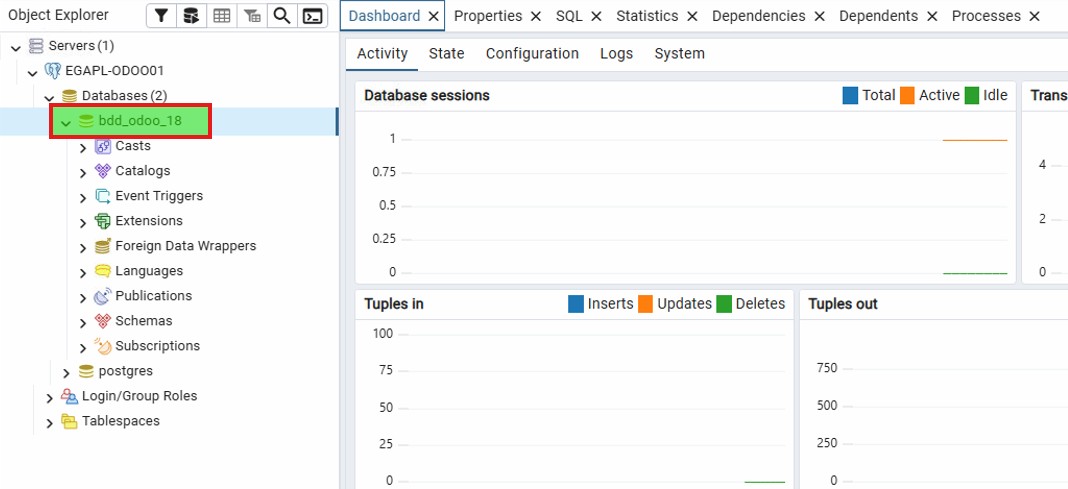Click the Filtered Rows toolbar icon
Screen dimensions: 1068x489
pyautogui.click(x=252, y=16)
